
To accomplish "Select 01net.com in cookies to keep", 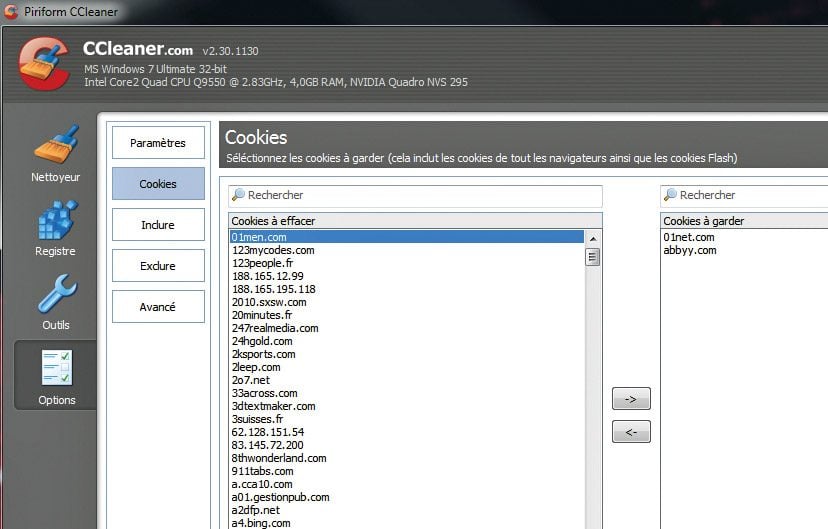I will point(689,237).
